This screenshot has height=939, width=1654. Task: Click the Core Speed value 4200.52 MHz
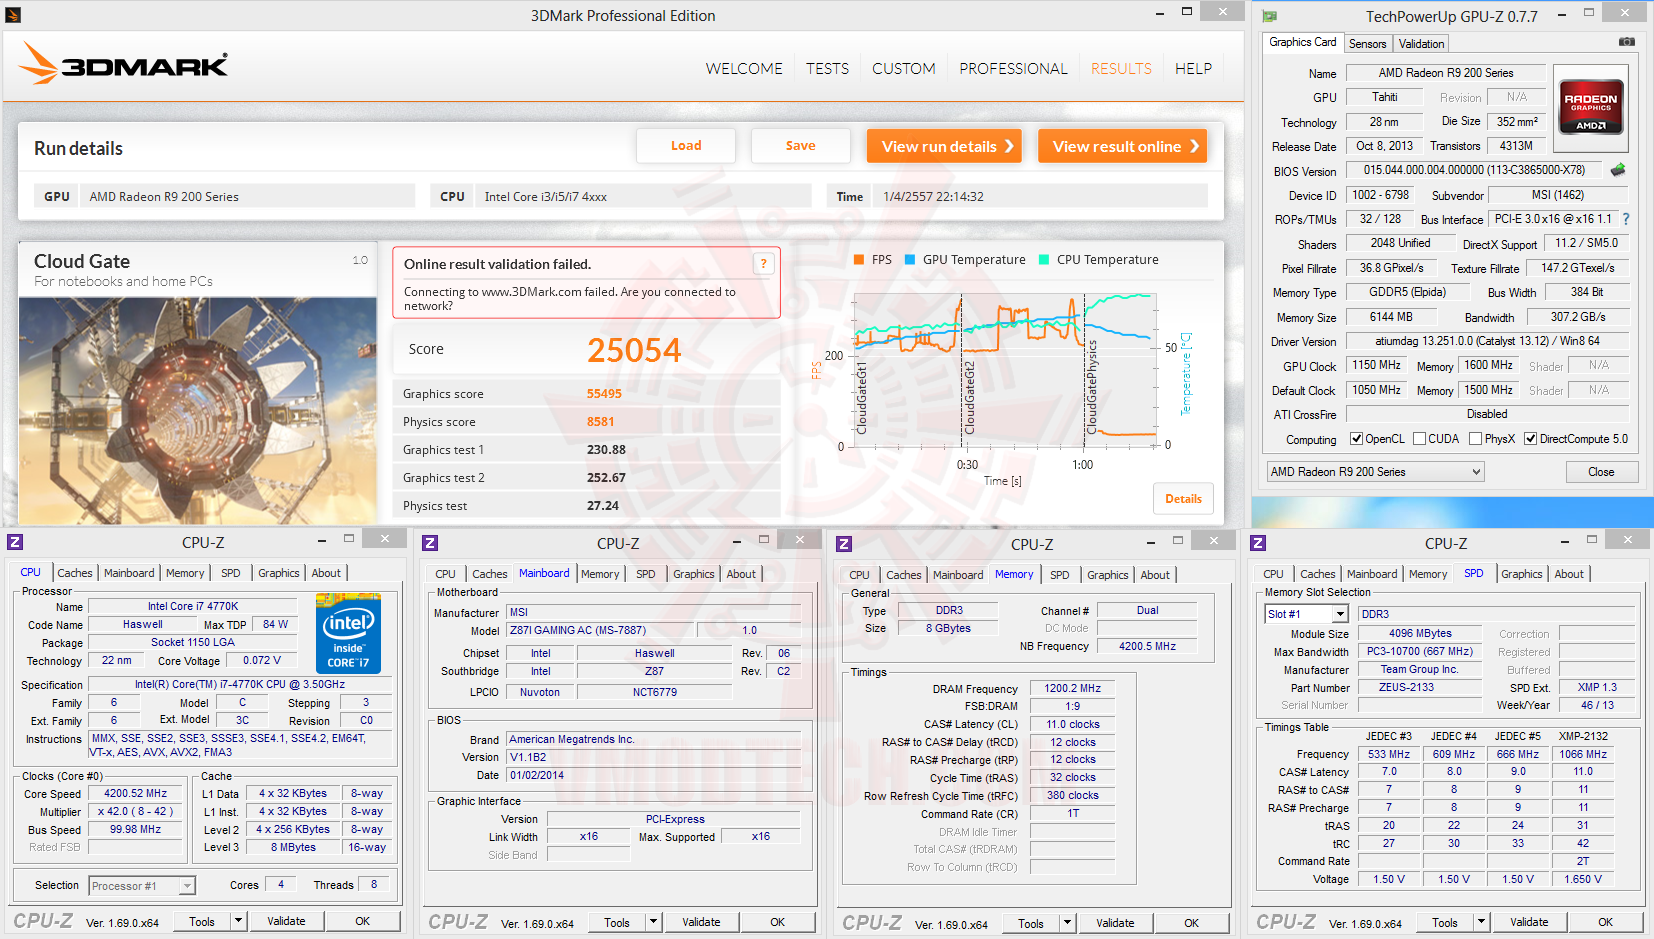tap(135, 793)
